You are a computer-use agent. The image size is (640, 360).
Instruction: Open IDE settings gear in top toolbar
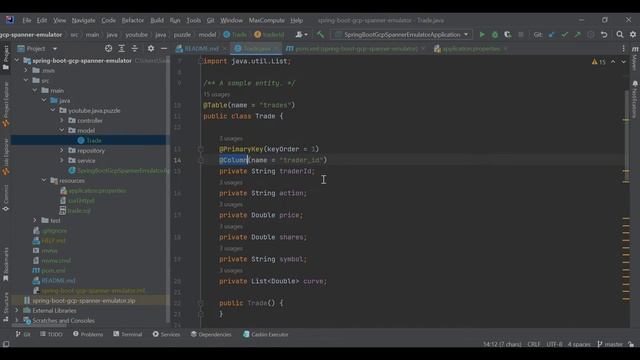pyautogui.click(x=633, y=35)
